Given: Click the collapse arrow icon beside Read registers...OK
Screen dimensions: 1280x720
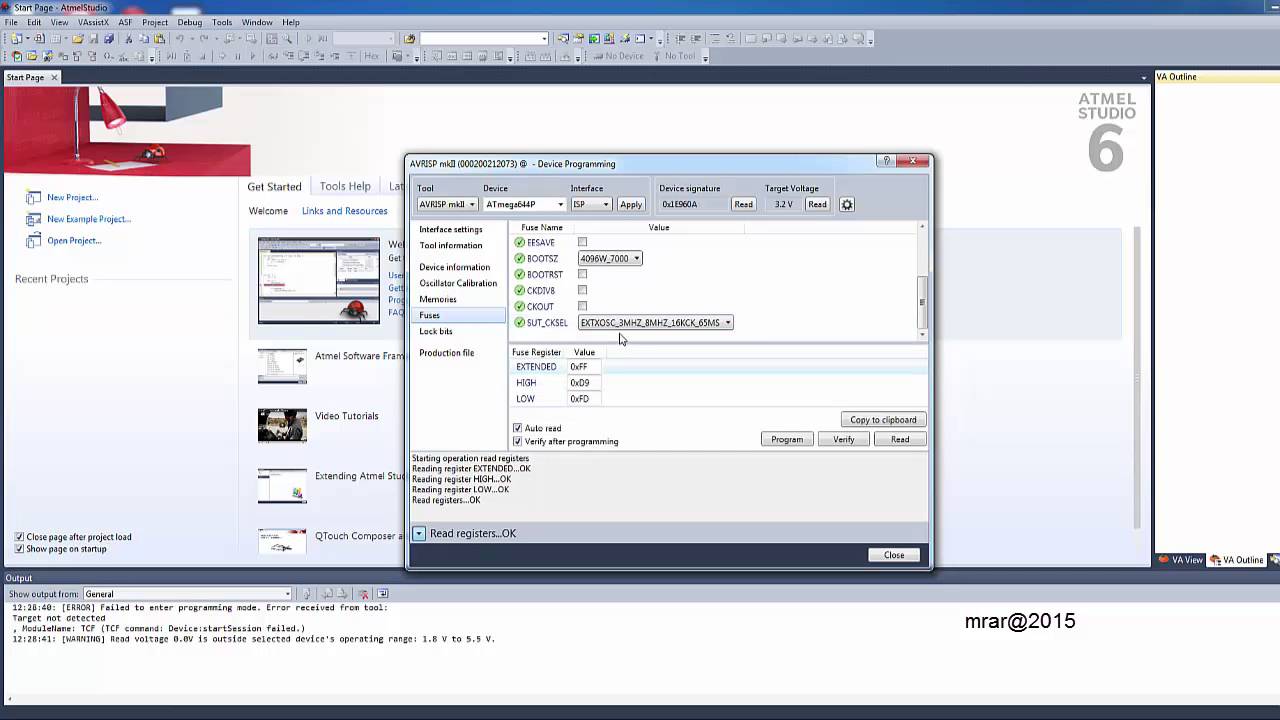Looking at the screenshot, I should (x=419, y=534).
